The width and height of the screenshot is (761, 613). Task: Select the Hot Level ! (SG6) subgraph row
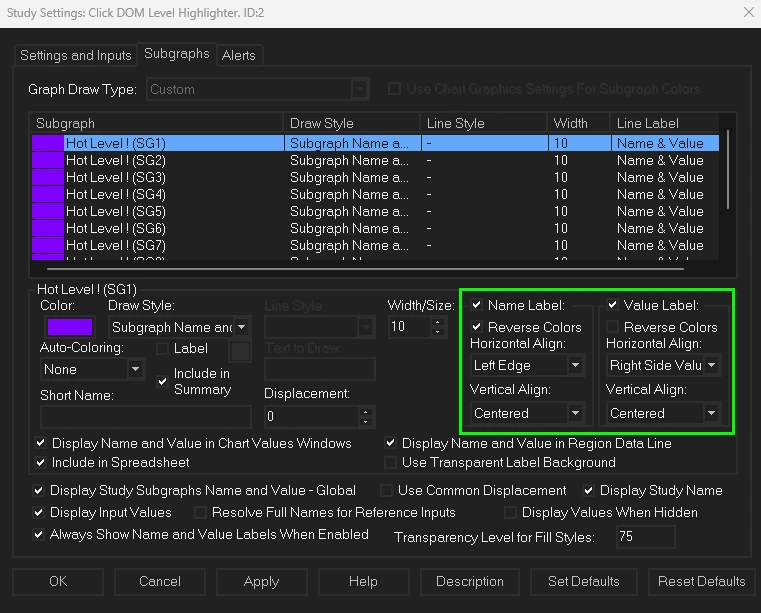tap(115, 228)
